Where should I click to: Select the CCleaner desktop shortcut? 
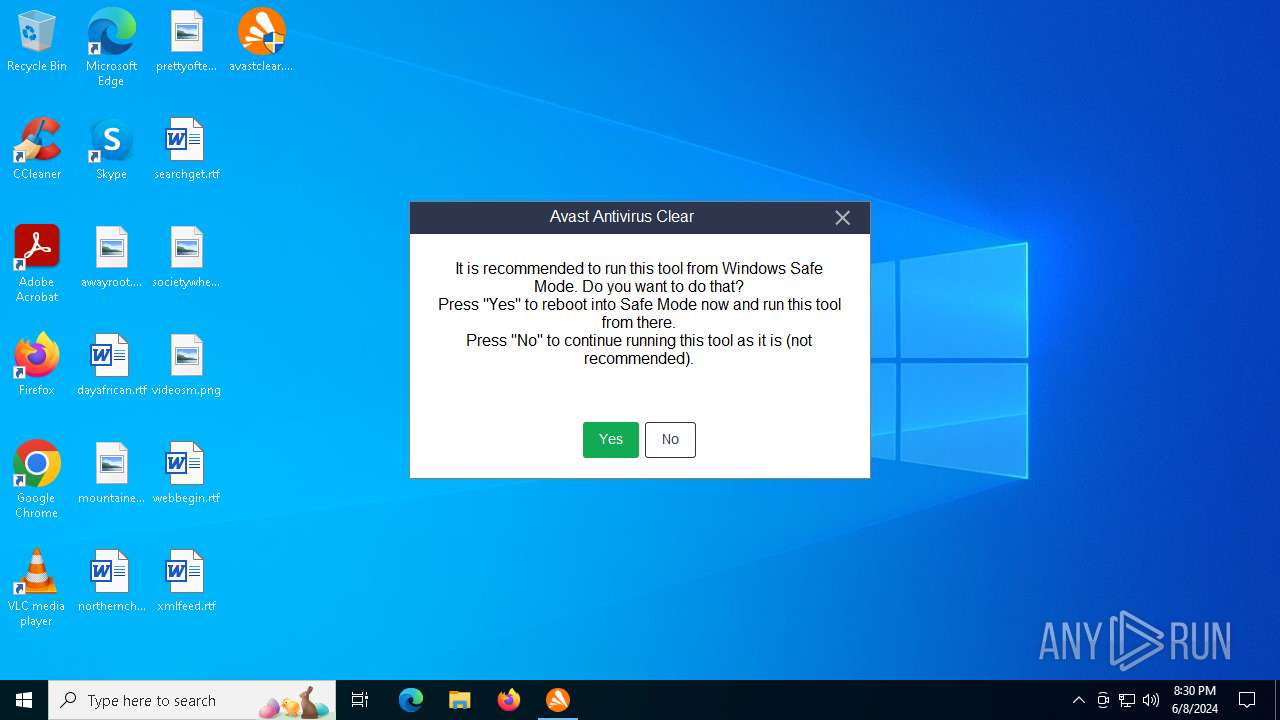tap(37, 149)
